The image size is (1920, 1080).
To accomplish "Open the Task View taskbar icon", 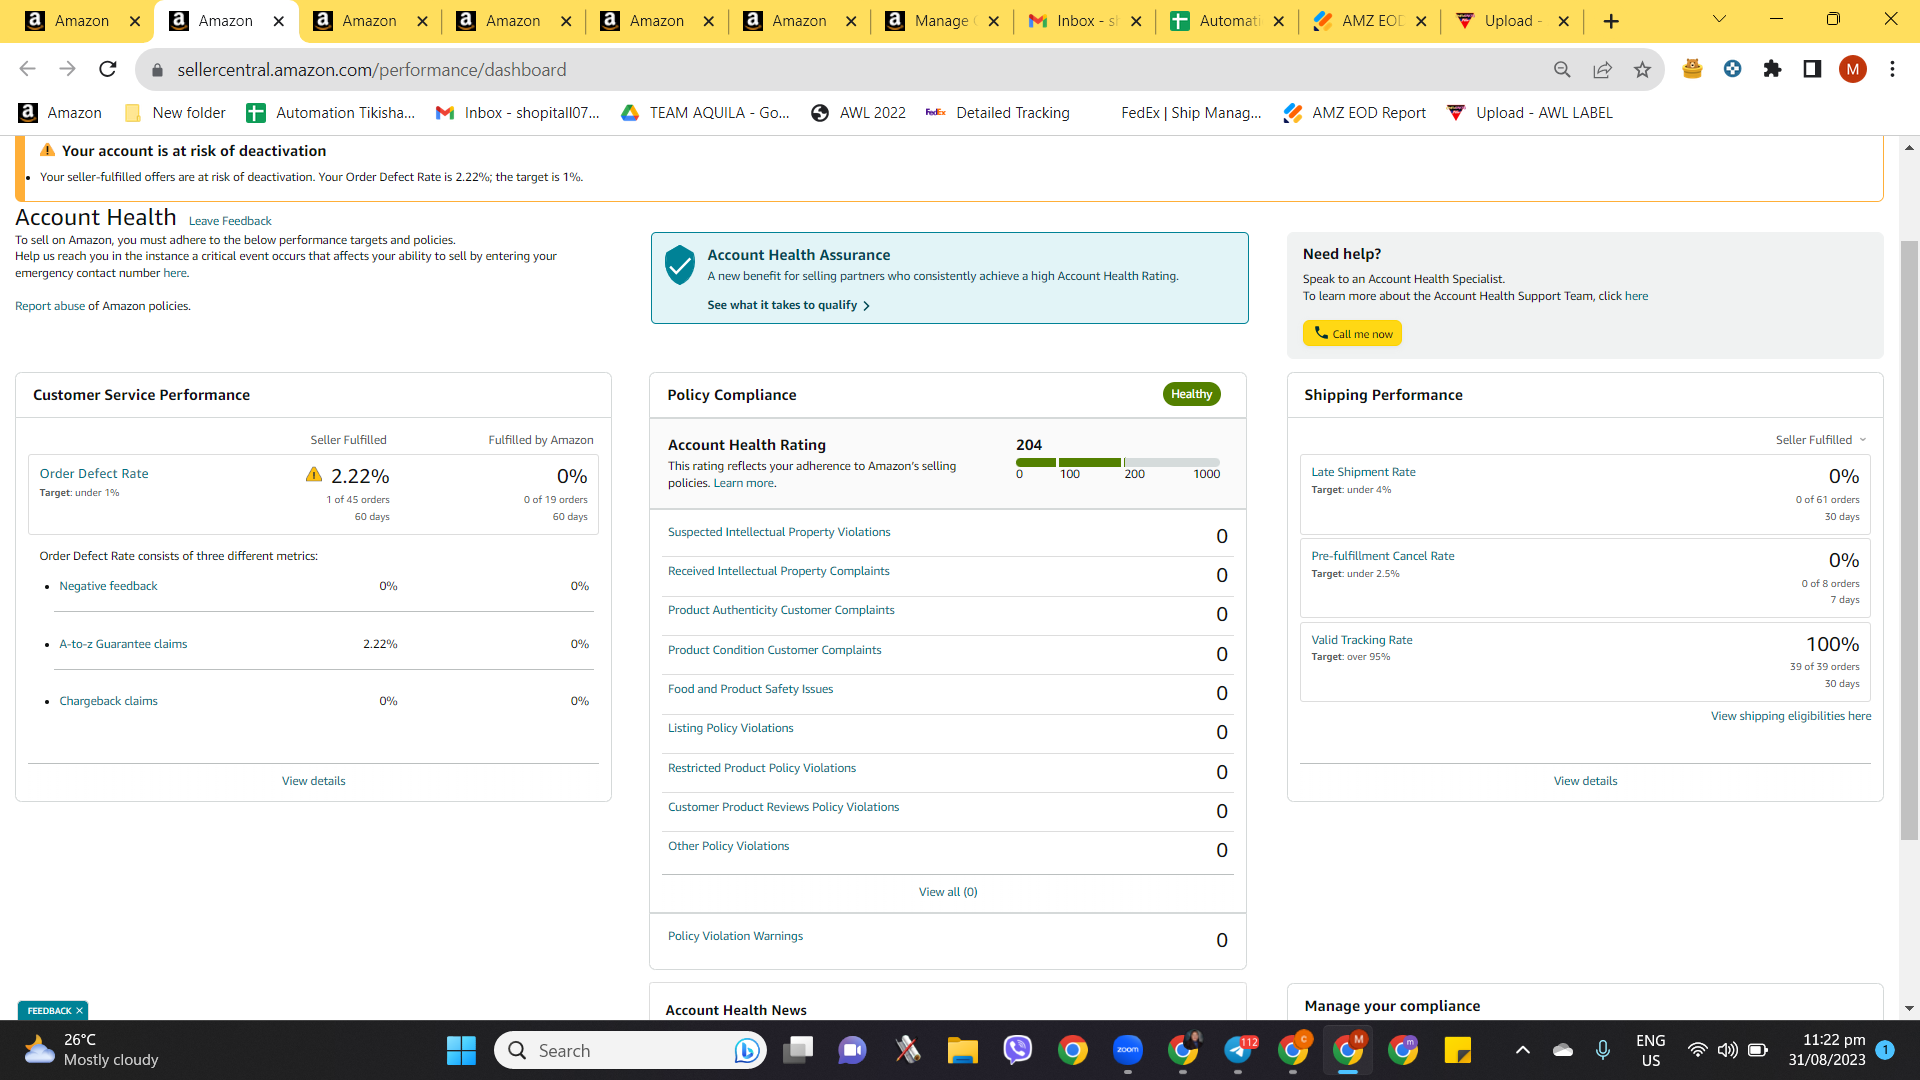I will [798, 1050].
